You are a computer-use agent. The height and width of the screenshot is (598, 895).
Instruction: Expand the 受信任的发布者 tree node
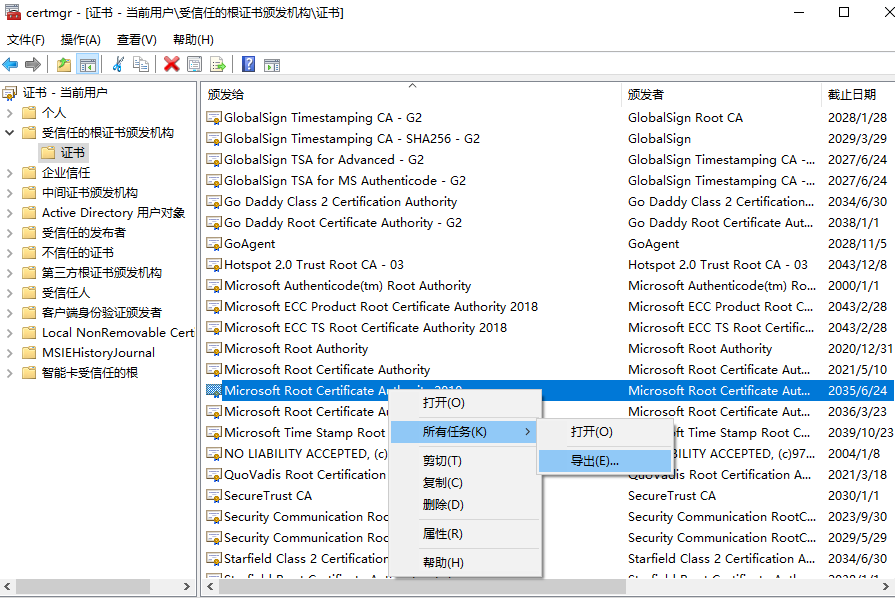(10, 233)
